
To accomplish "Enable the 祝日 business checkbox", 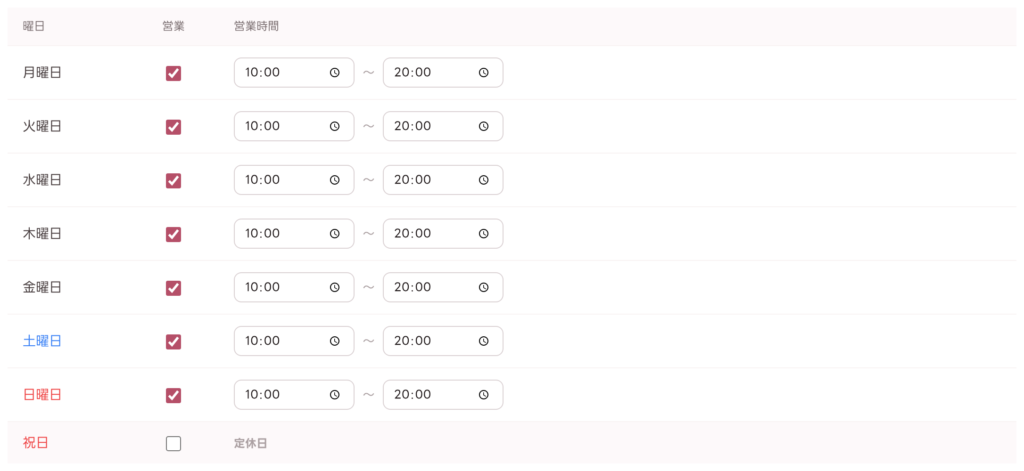I will (173, 444).
